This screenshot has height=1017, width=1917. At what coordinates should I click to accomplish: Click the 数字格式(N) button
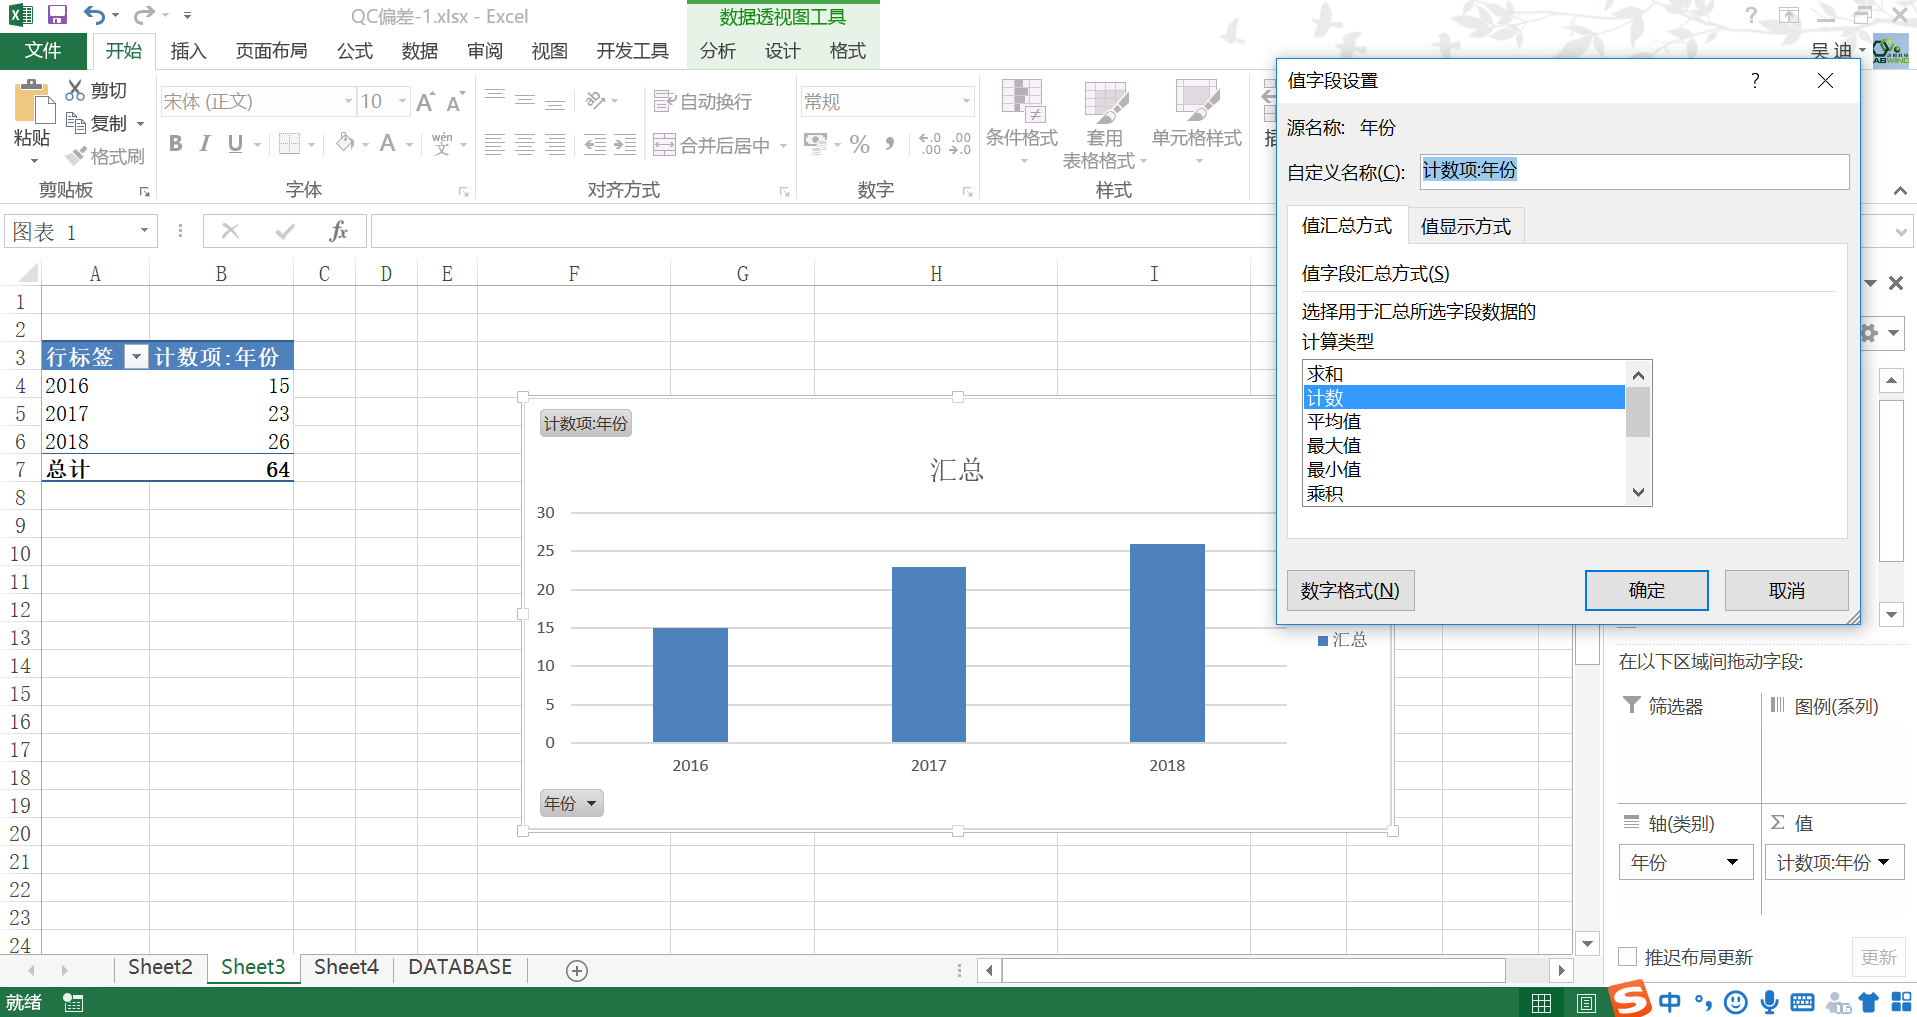tap(1350, 590)
